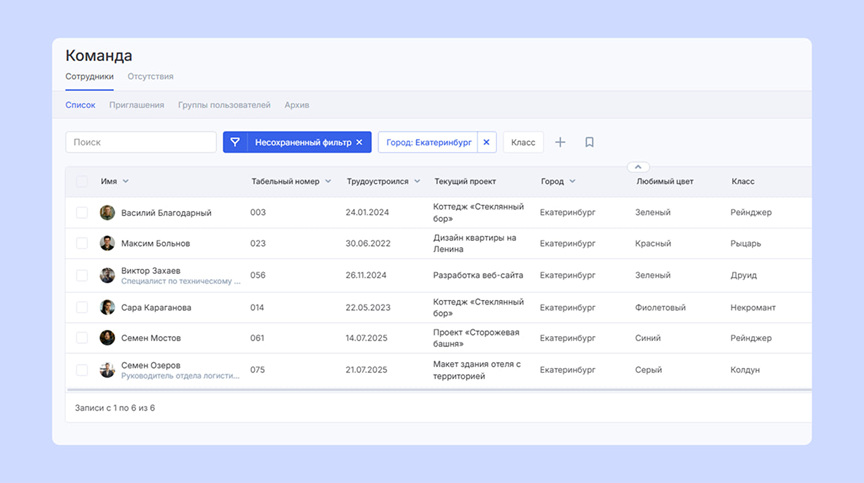The image size is (864, 483).
Task: Open the Имя column sort dropdown
Action: 125,182
